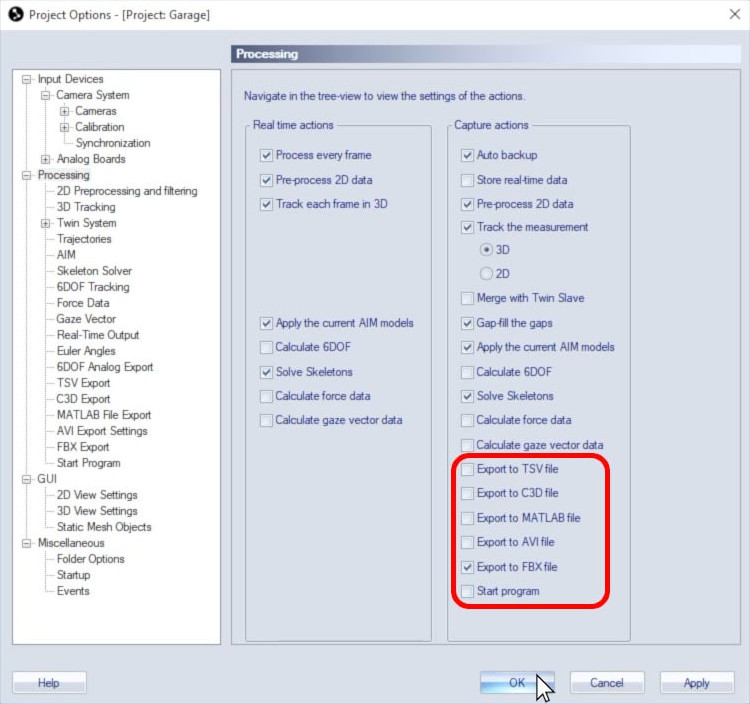Select the 3D tracking radio button
The image size is (750, 704).
pos(486,250)
